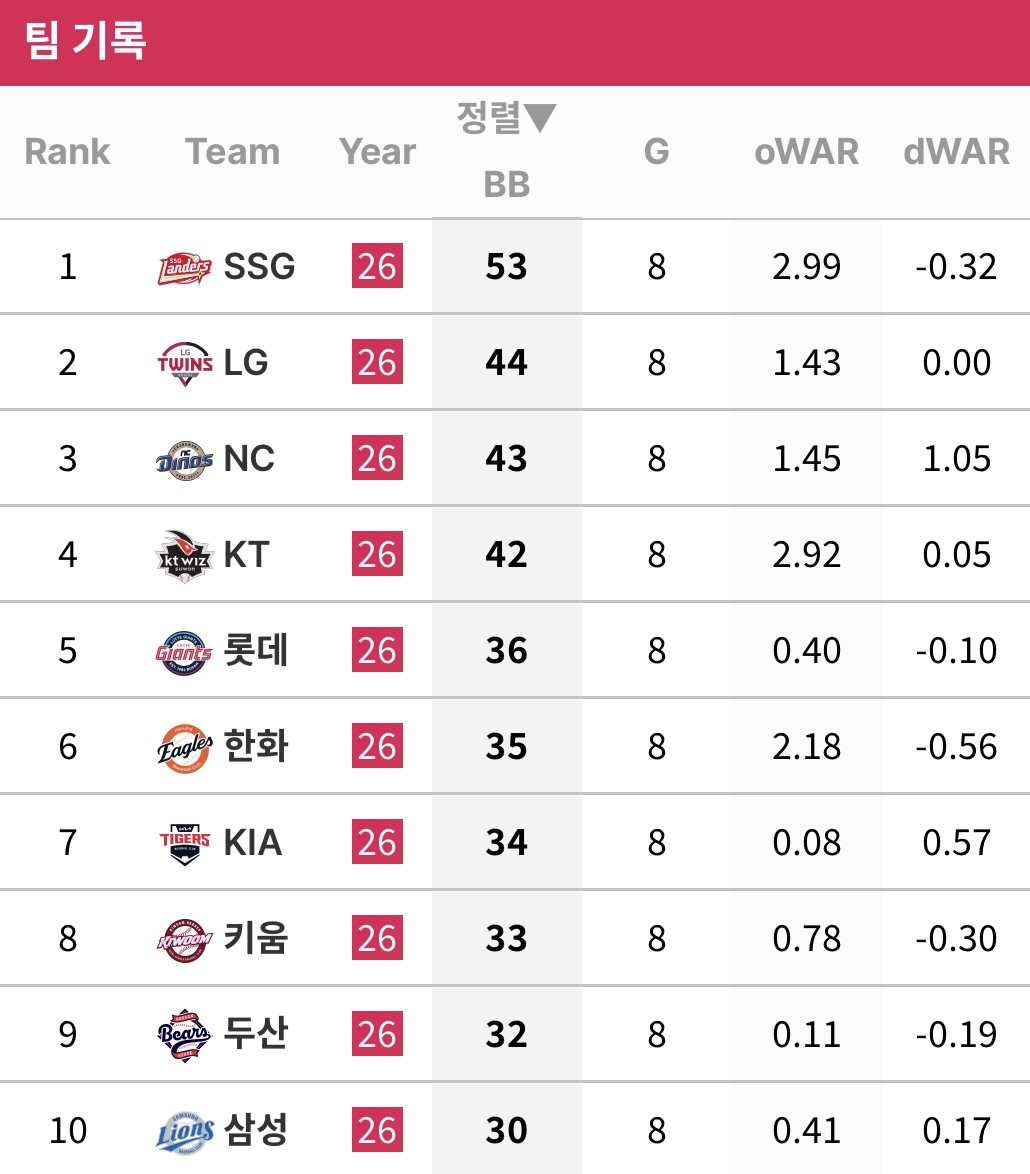Click the NC Dinos team logo
Screen dimensions: 1030x1174
(185, 459)
